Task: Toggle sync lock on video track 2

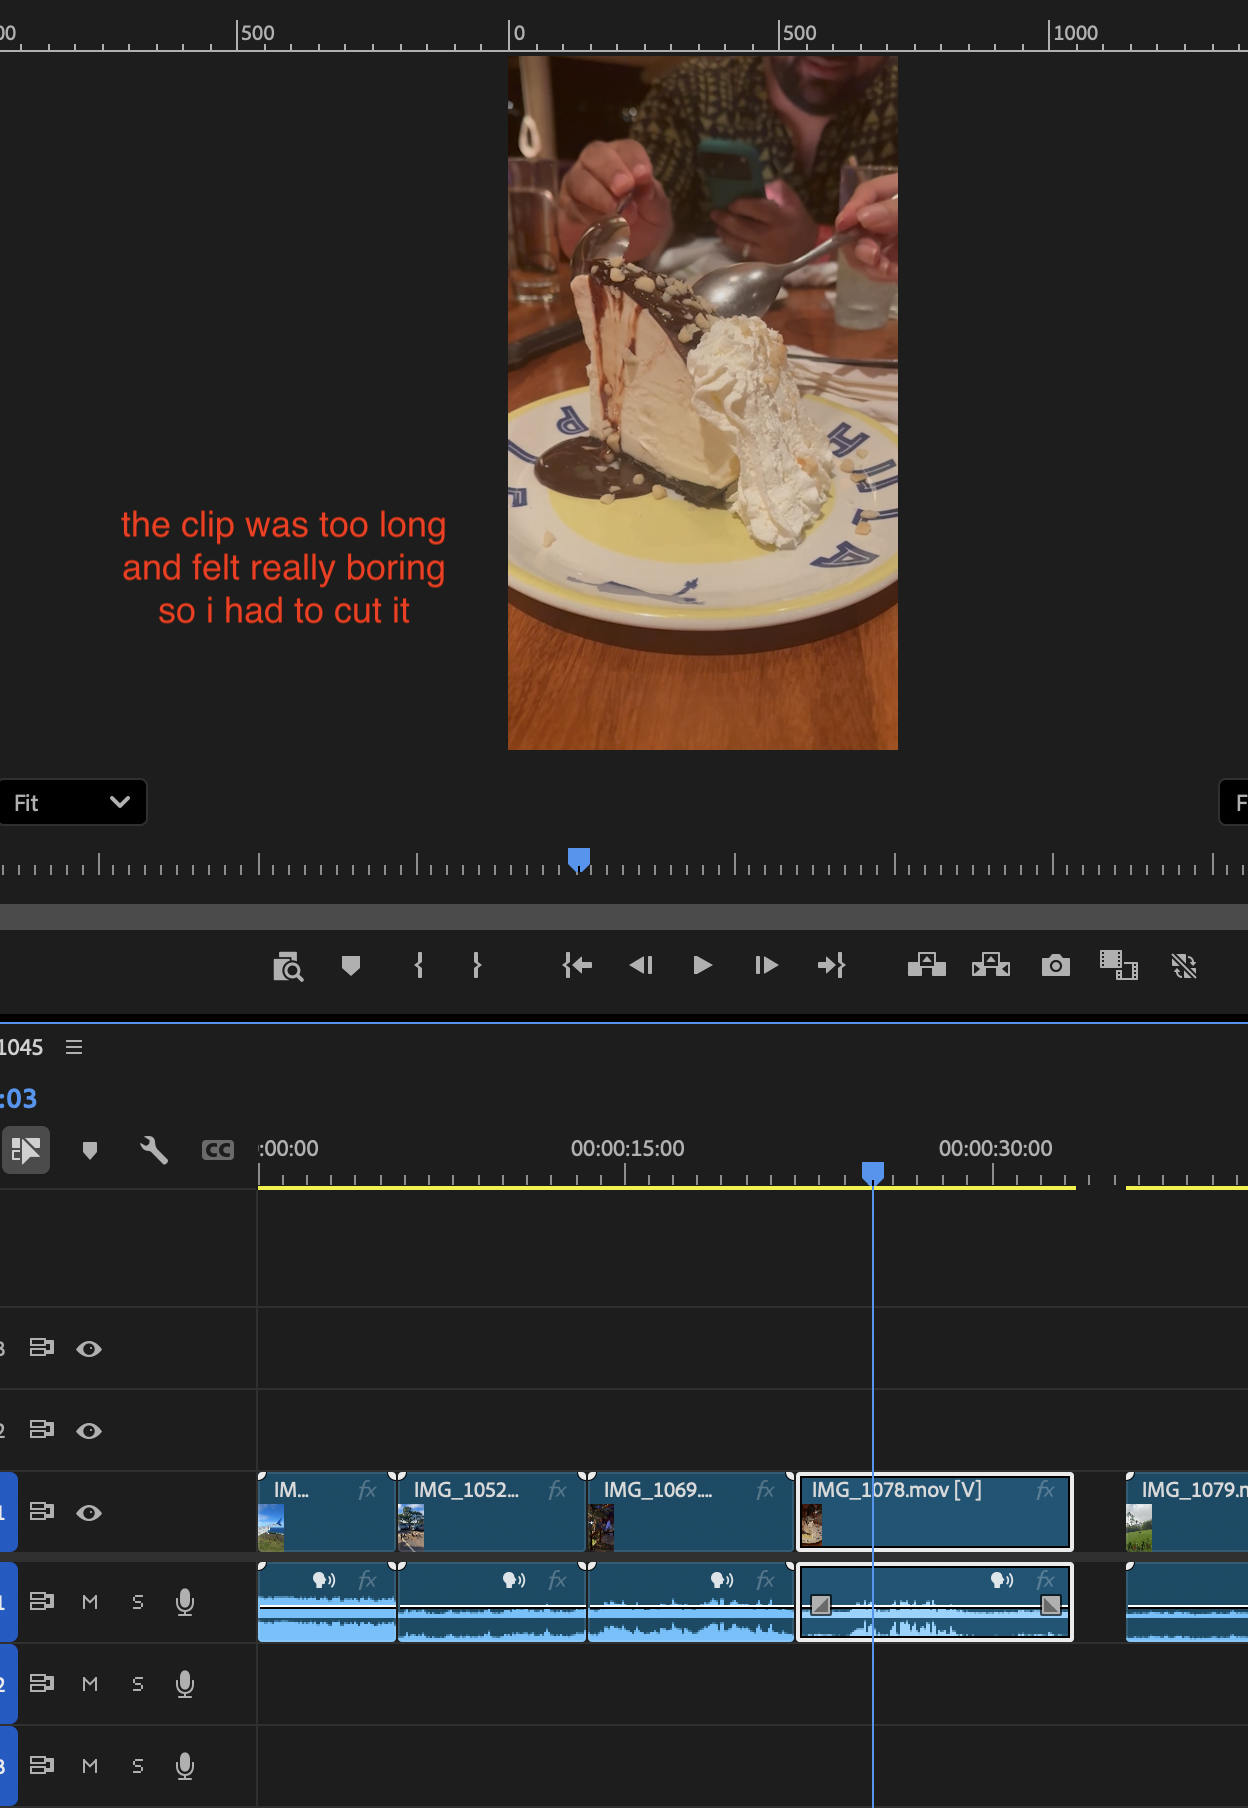Action: coord(41,1430)
